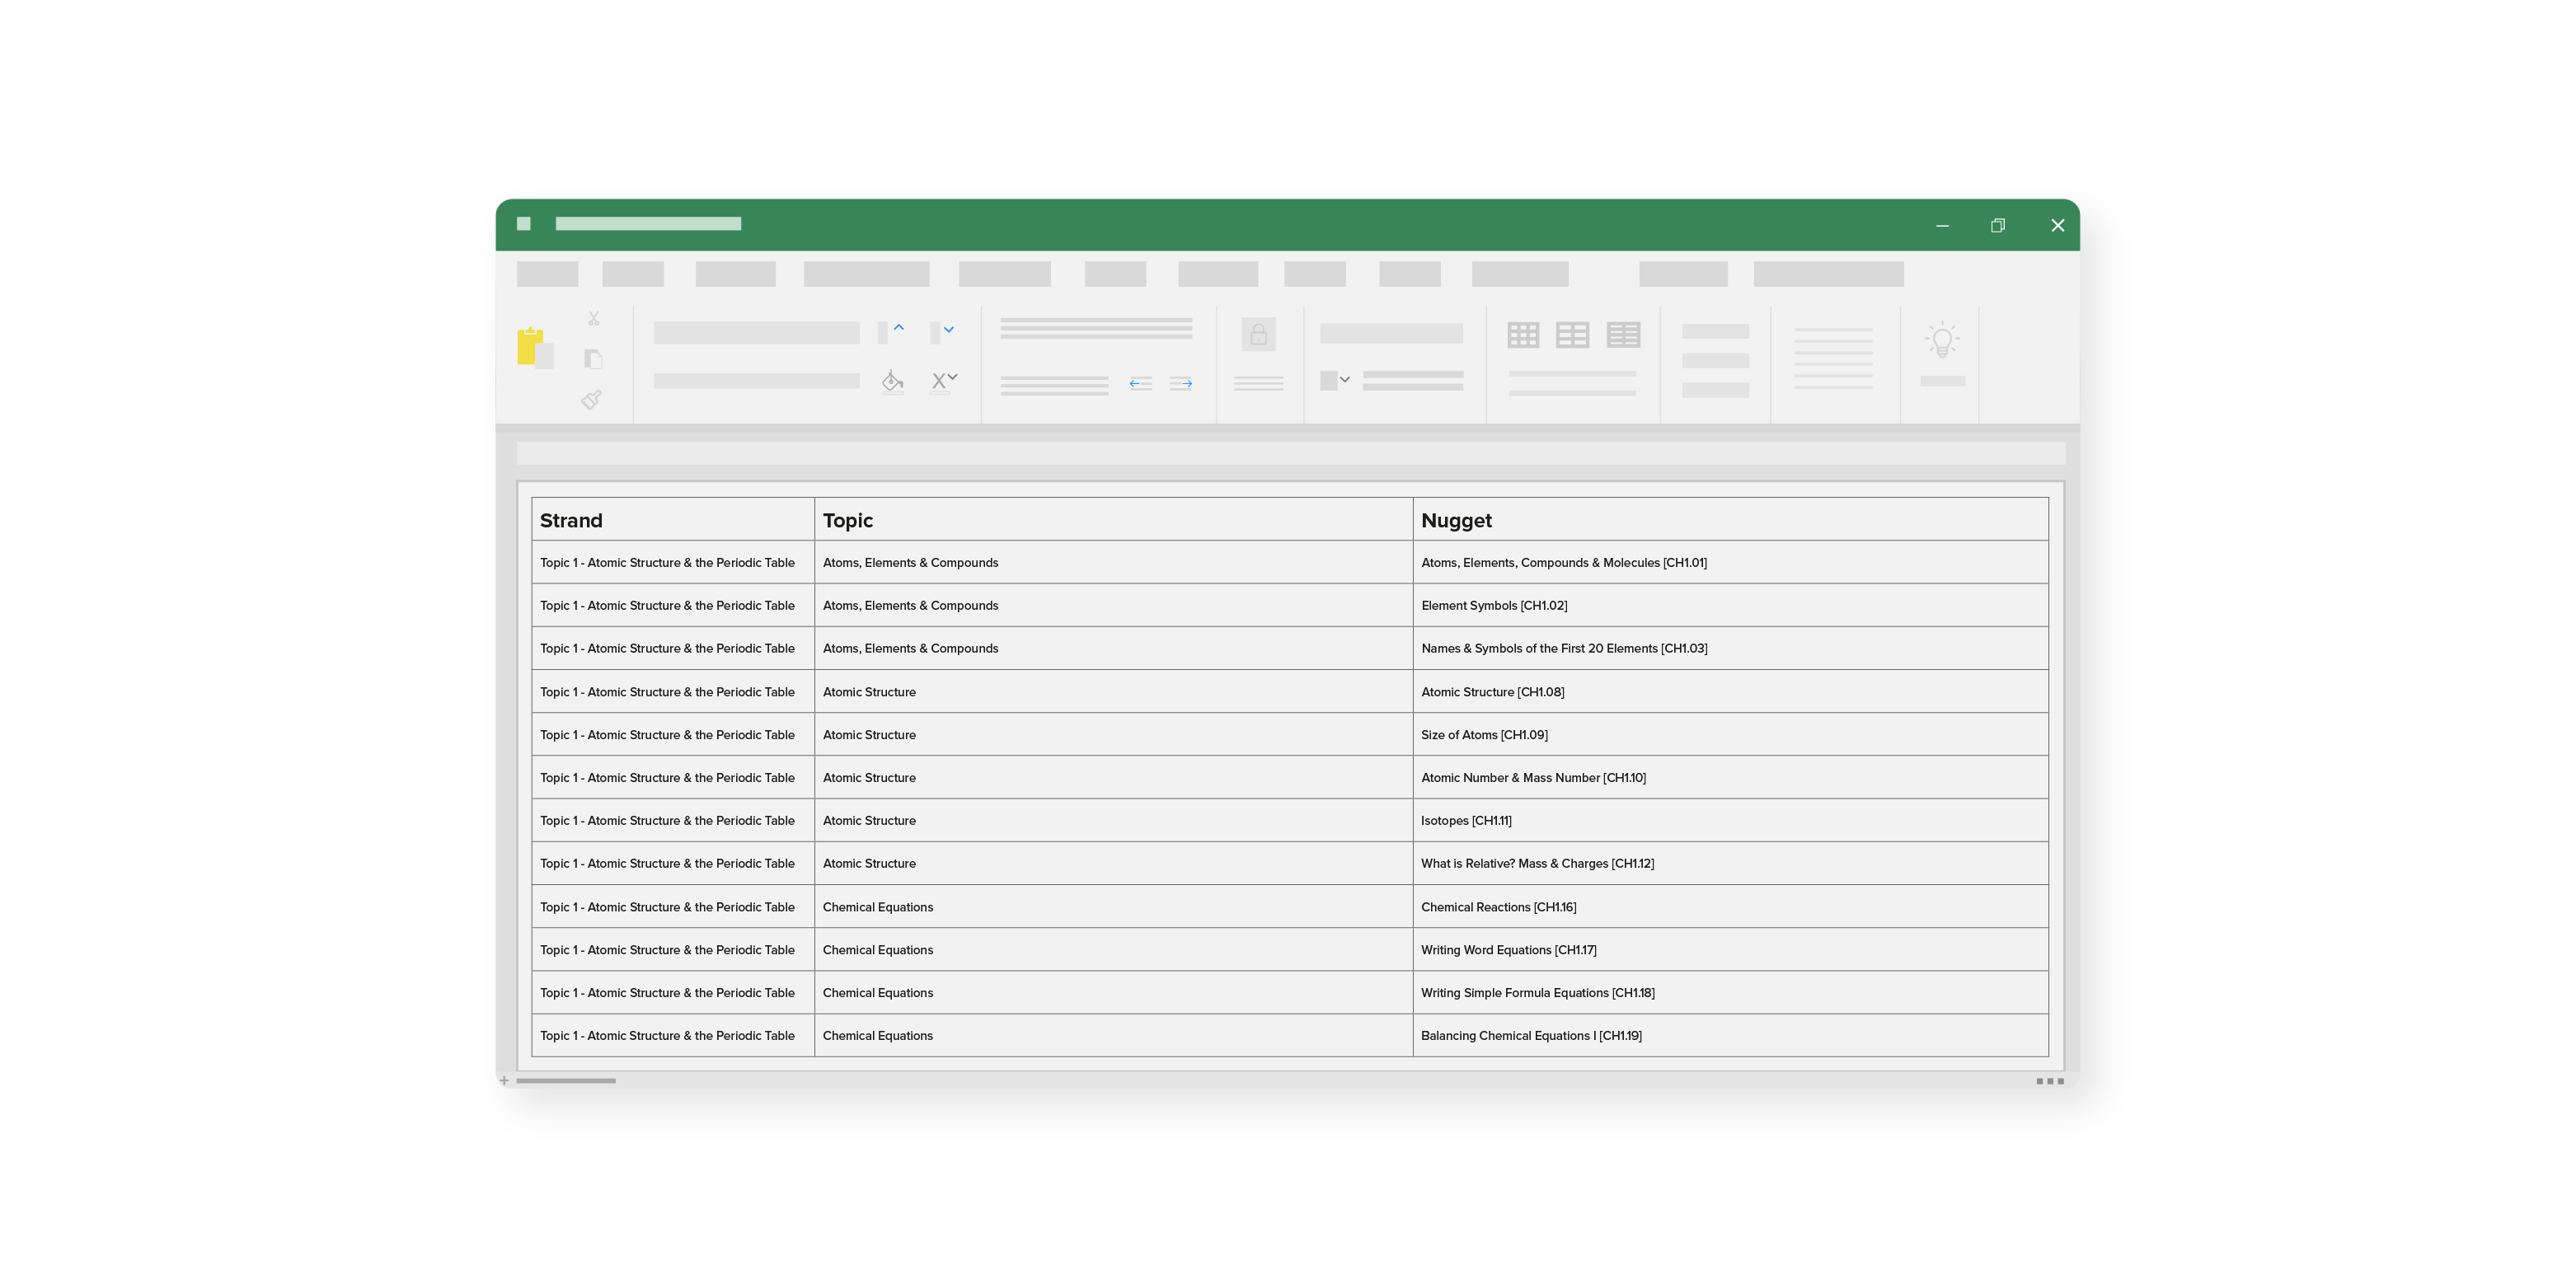Click the Fill Color paint bucket icon
This screenshot has height=1288, width=2576.
click(893, 381)
